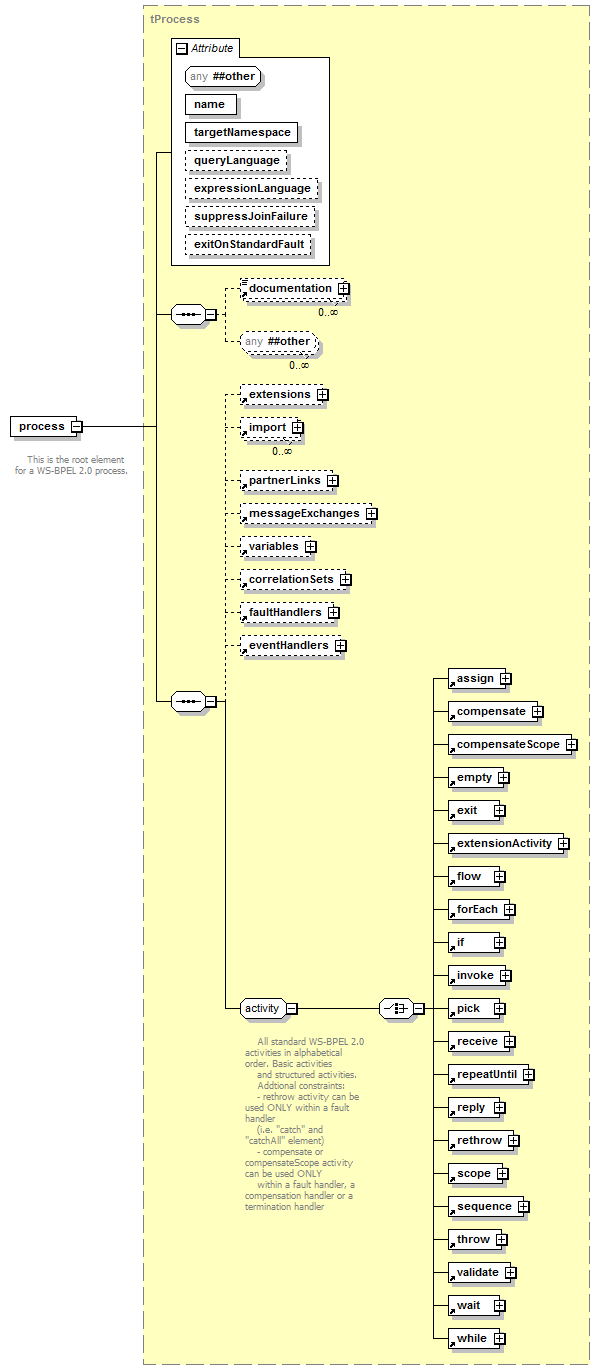The width and height of the screenshot is (600, 1370).
Task: Expand the throw element
Action: click(x=501, y=1240)
